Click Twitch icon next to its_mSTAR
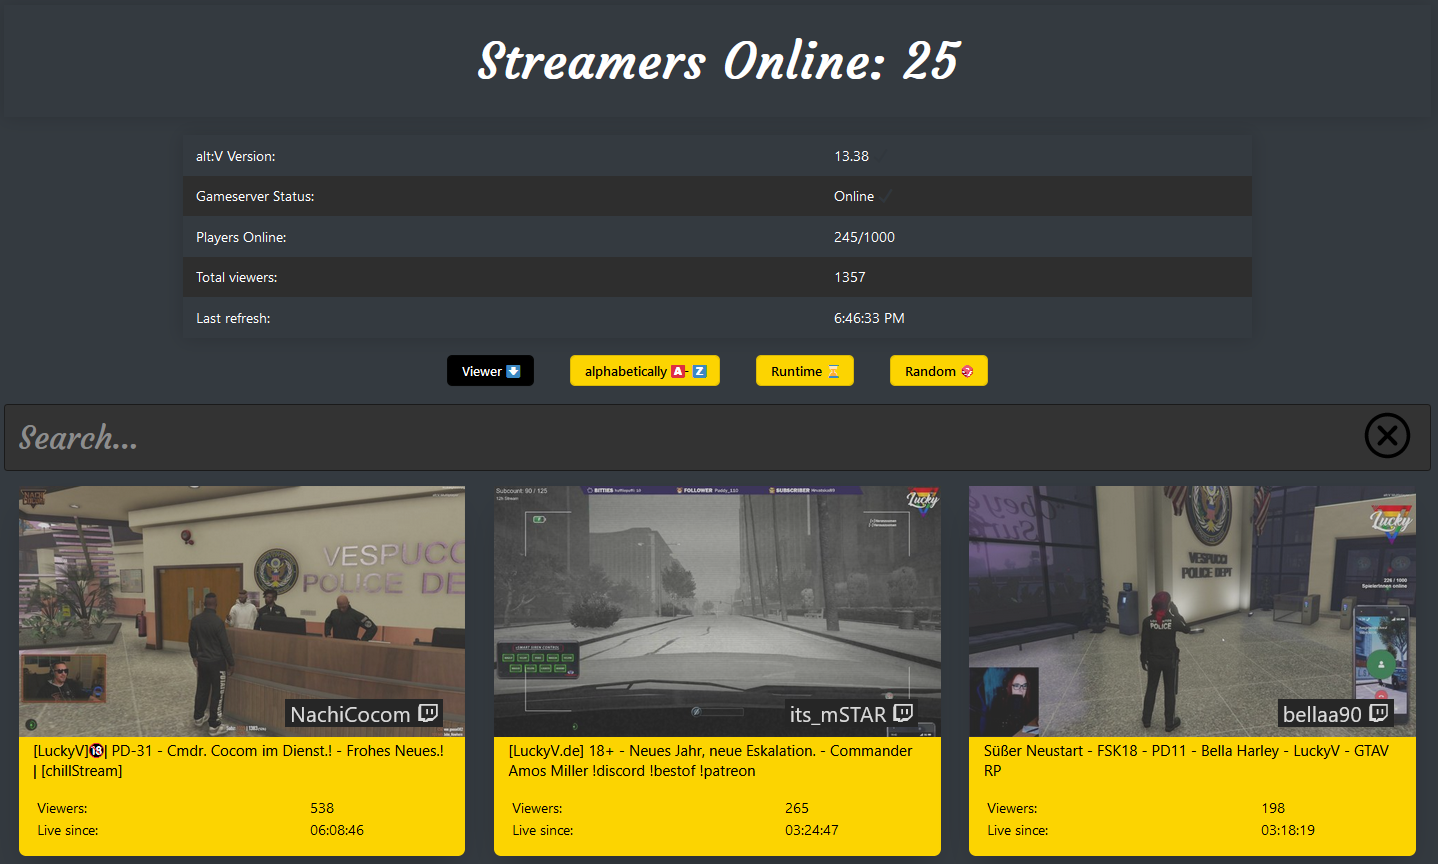 tap(903, 713)
